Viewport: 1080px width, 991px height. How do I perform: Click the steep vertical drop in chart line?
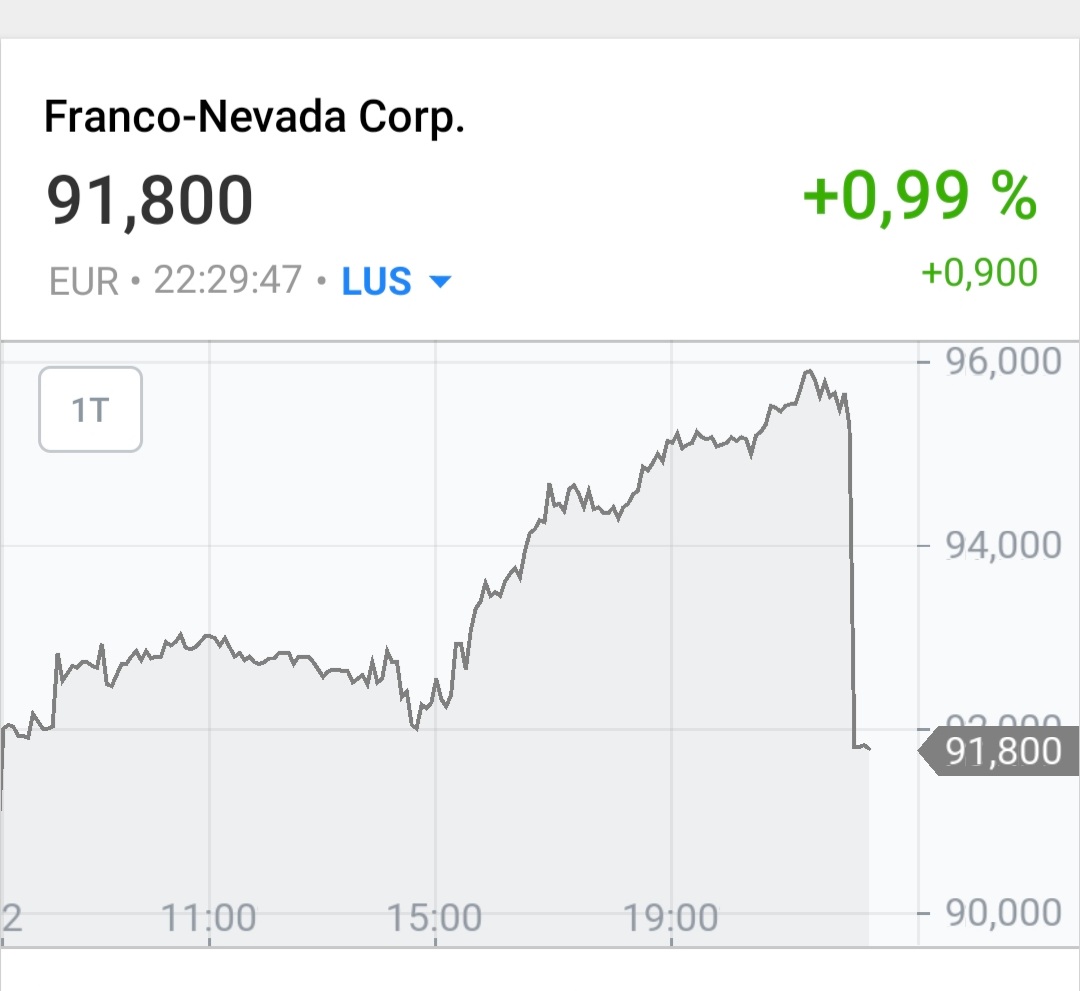[x=851, y=580]
